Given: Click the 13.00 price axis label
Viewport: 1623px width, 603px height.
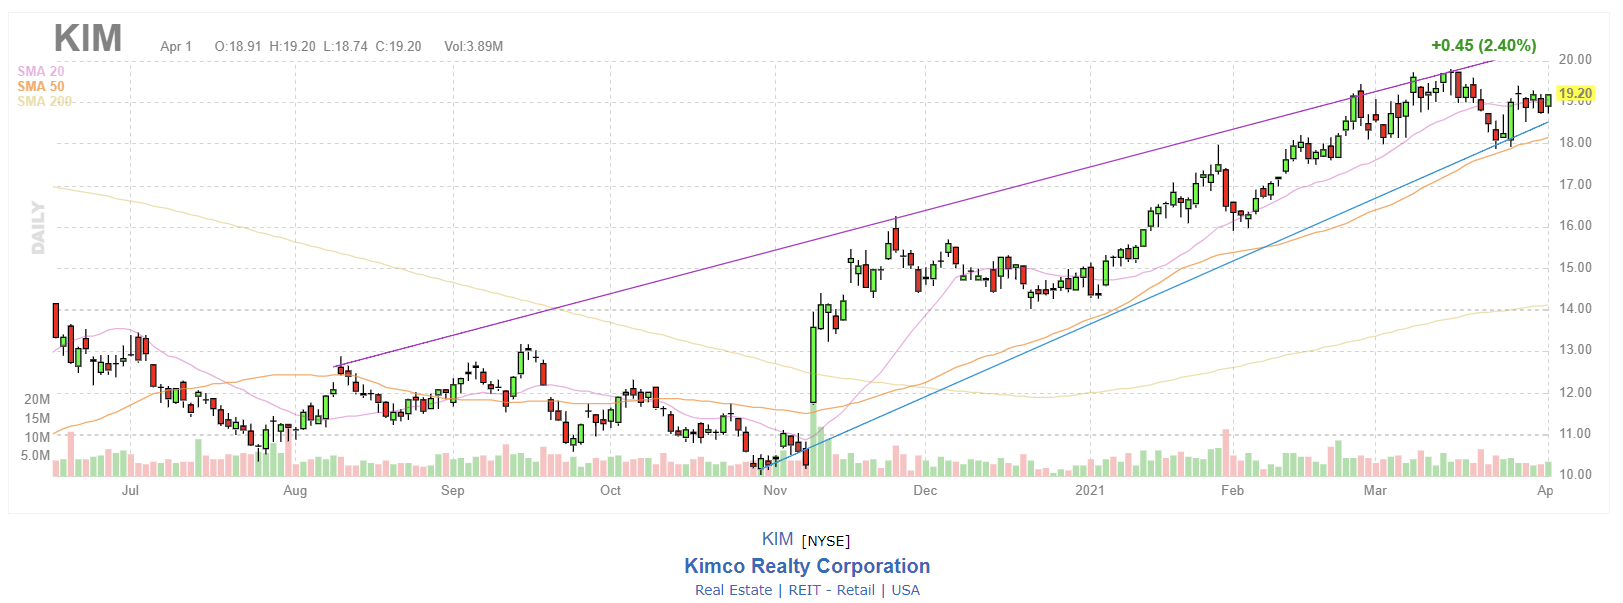Looking at the screenshot, I should pyautogui.click(x=1575, y=350).
